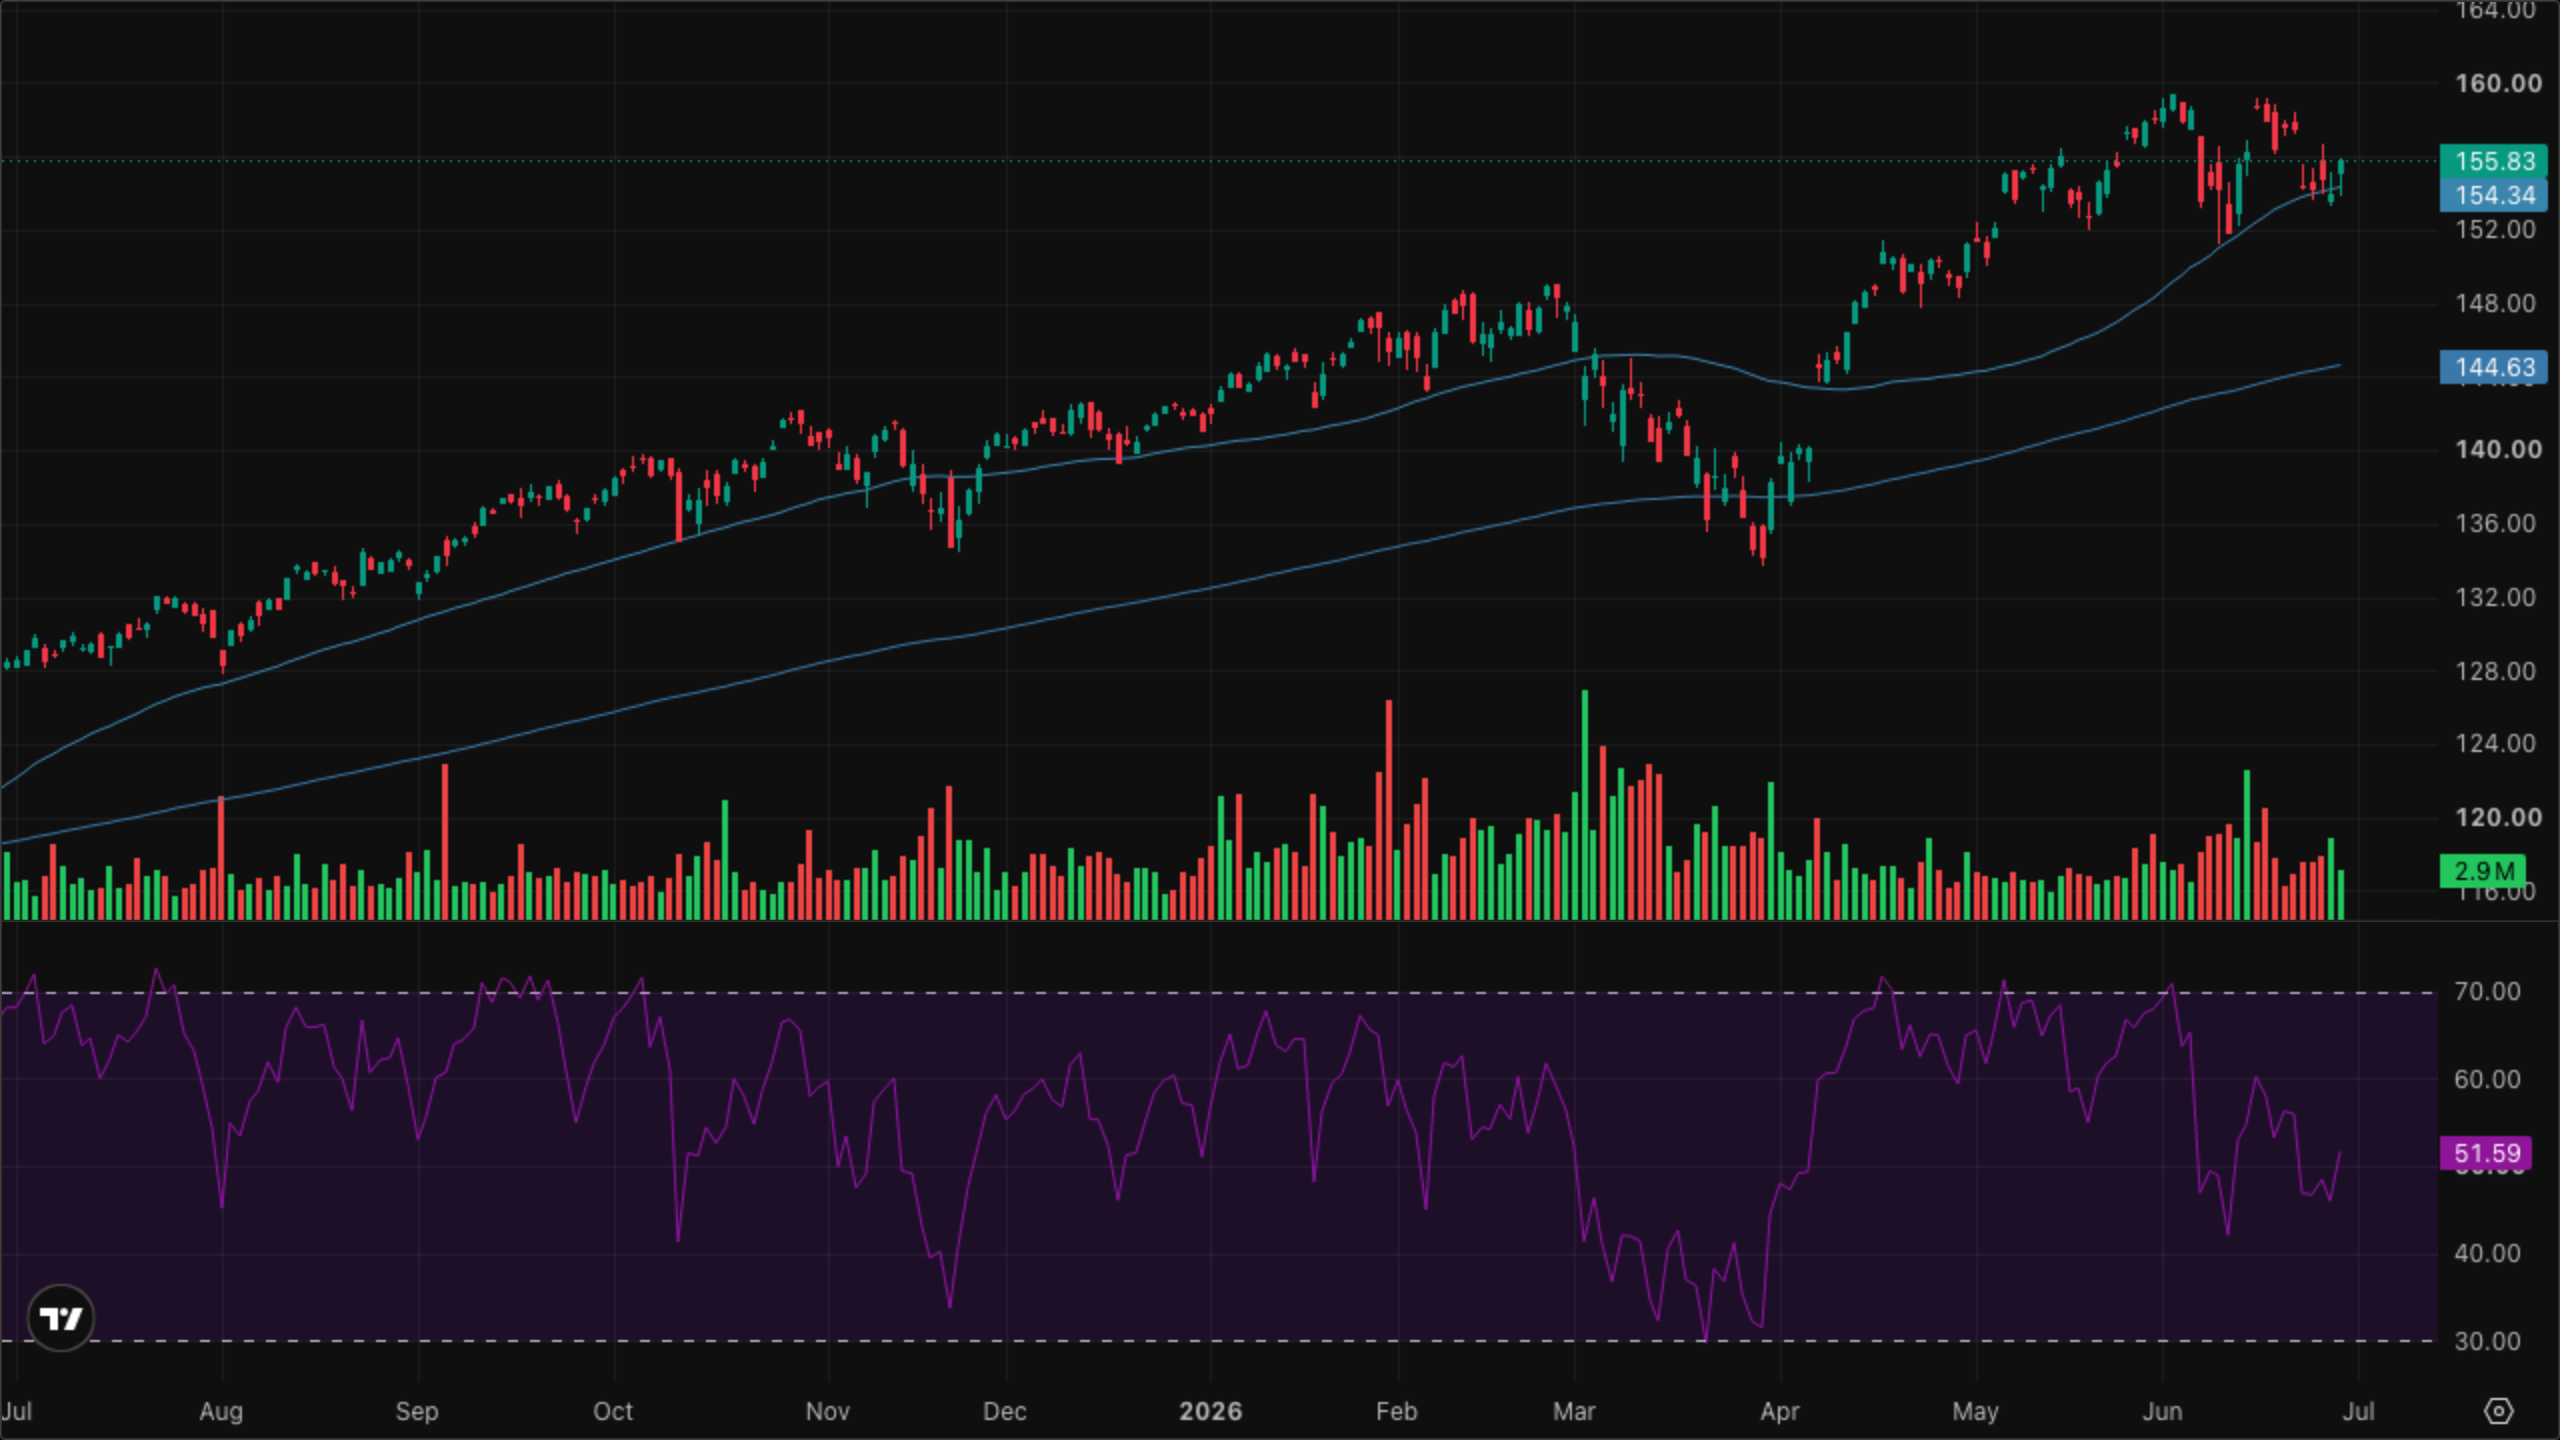Viewport: 2560px width, 1440px height.
Task: Open the TradingView logo at bottom left
Action: pyautogui.click(x=61, y=1318)
